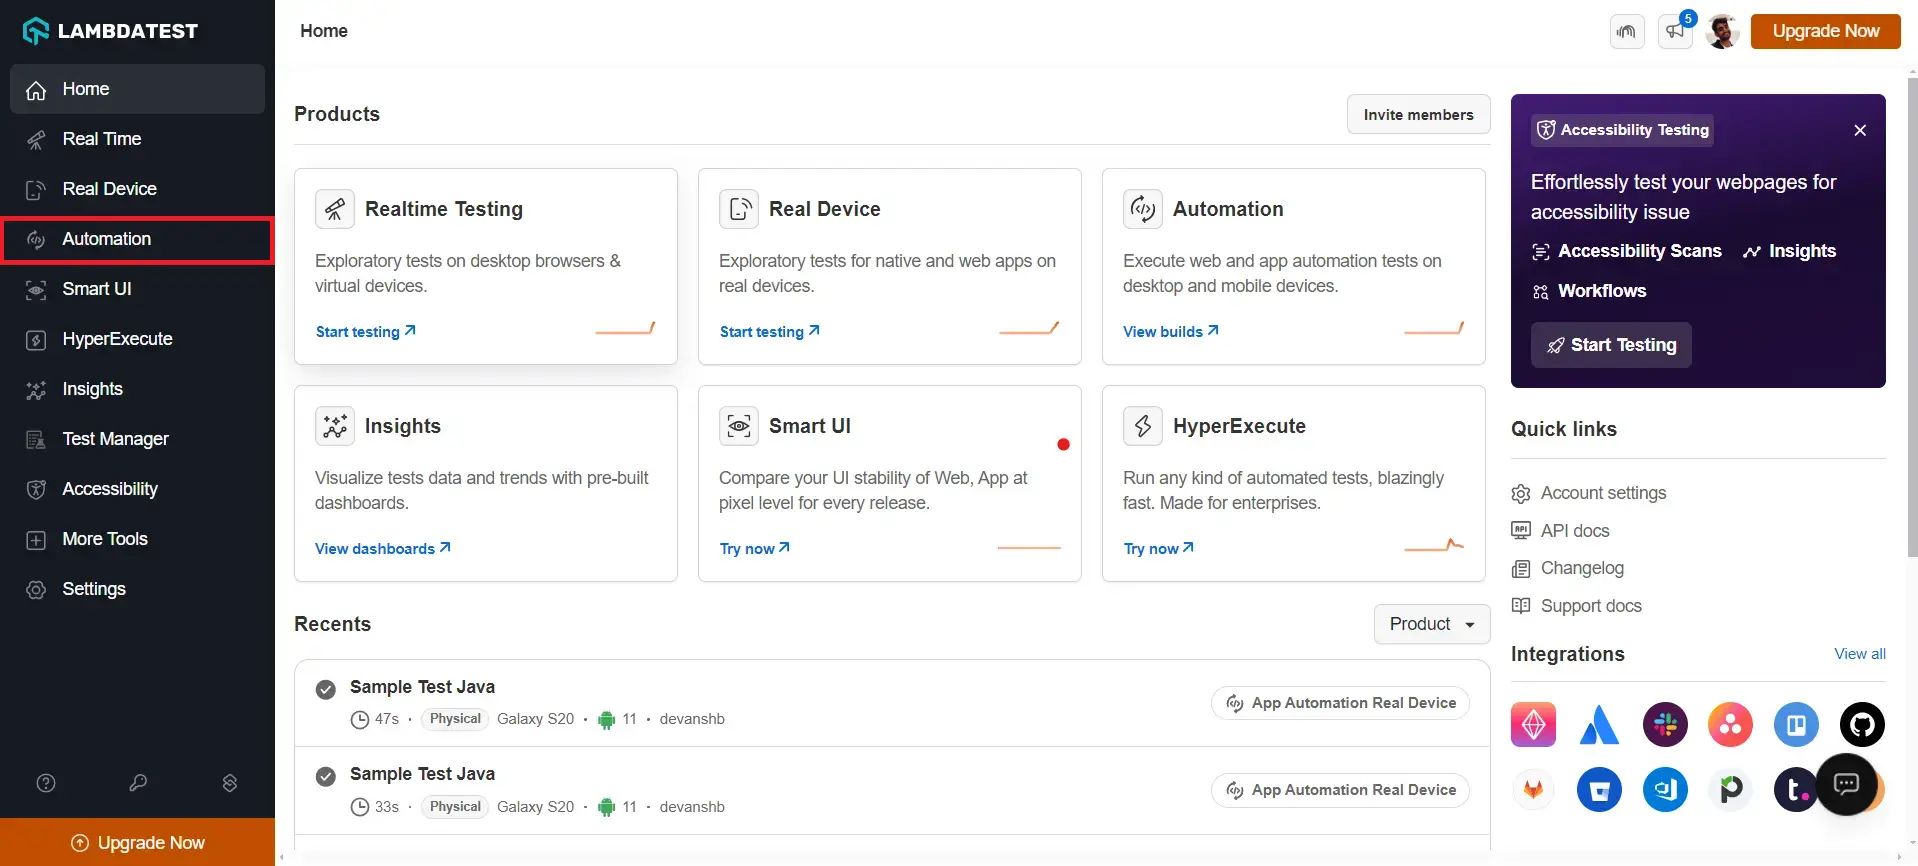Click Start testing under Realtime Testing
Viewport: 1918px width, 866px height.
[x=366, y=331]
